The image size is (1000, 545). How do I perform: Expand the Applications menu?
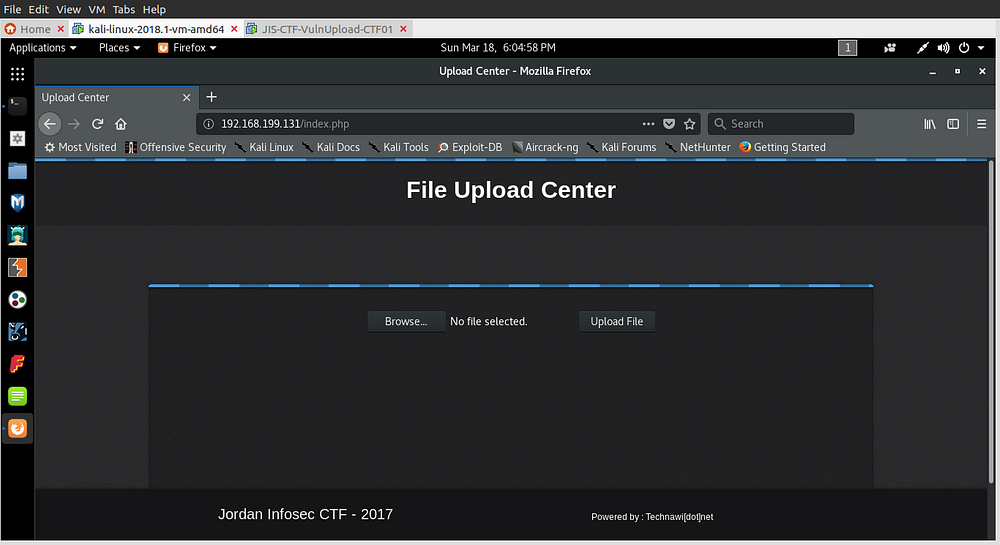coord(43,47)
